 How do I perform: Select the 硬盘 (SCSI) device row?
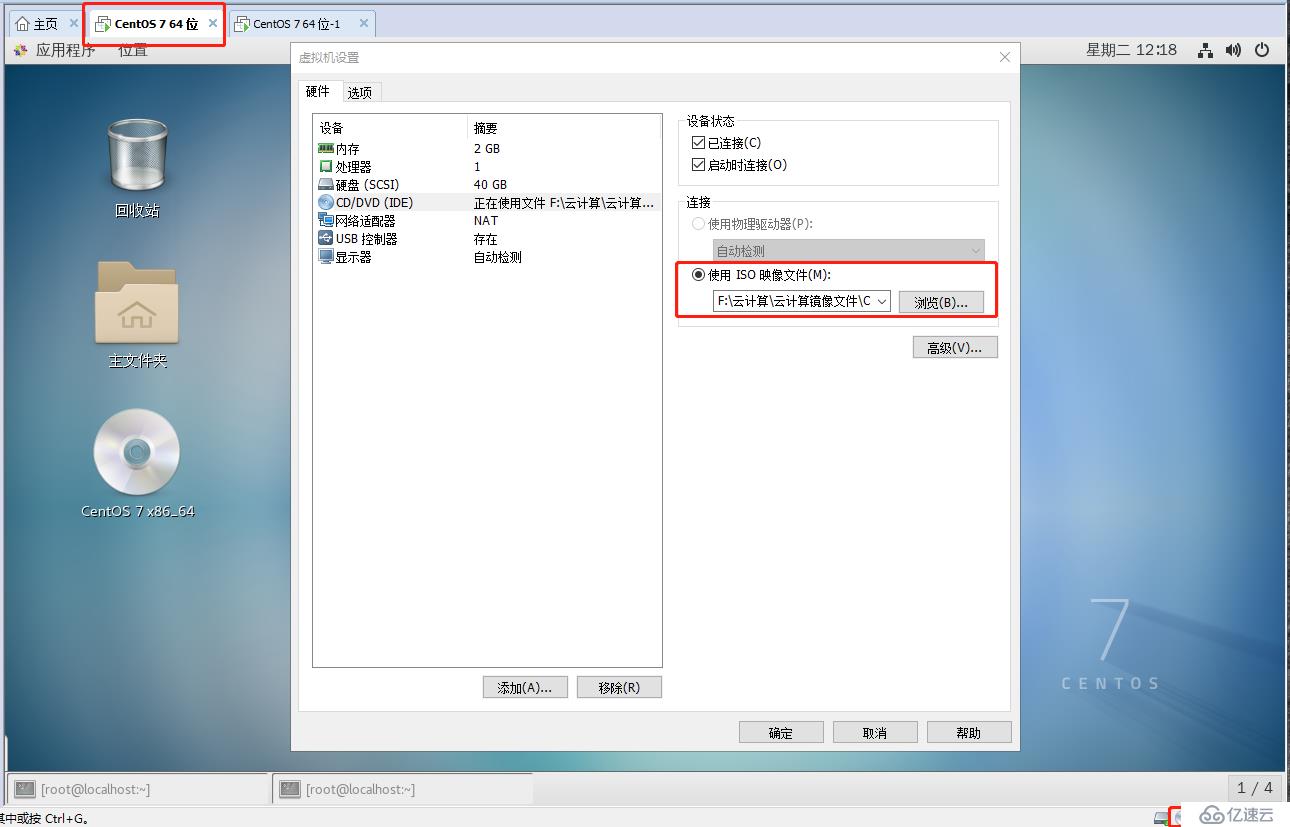click(487, 184)
